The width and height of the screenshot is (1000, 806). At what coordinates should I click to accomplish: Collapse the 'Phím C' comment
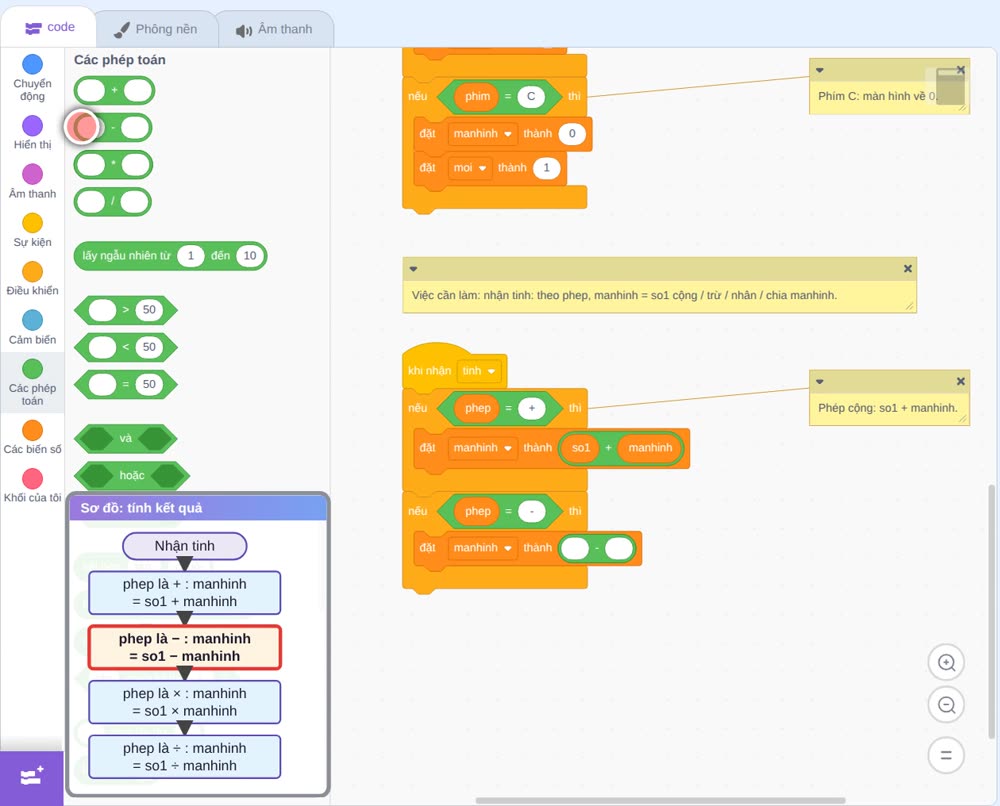point(820,70)
